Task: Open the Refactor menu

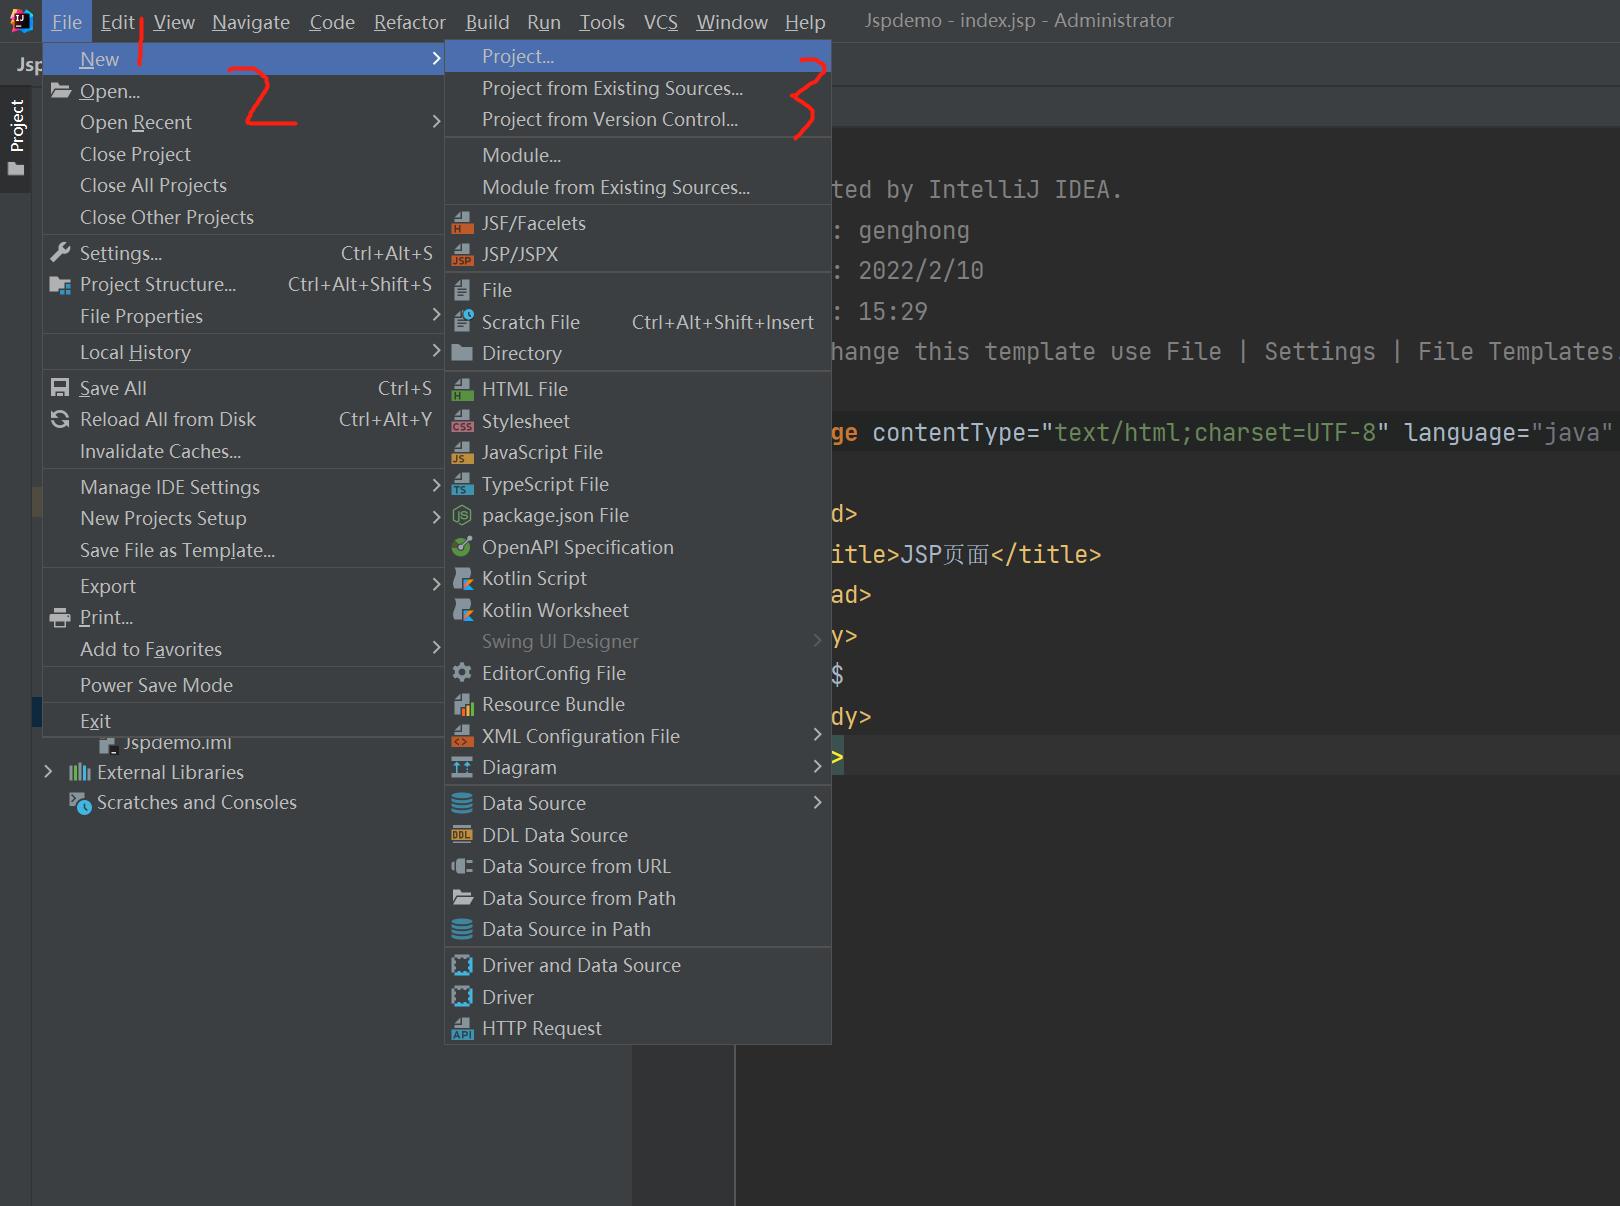Action: click(409, 22)
